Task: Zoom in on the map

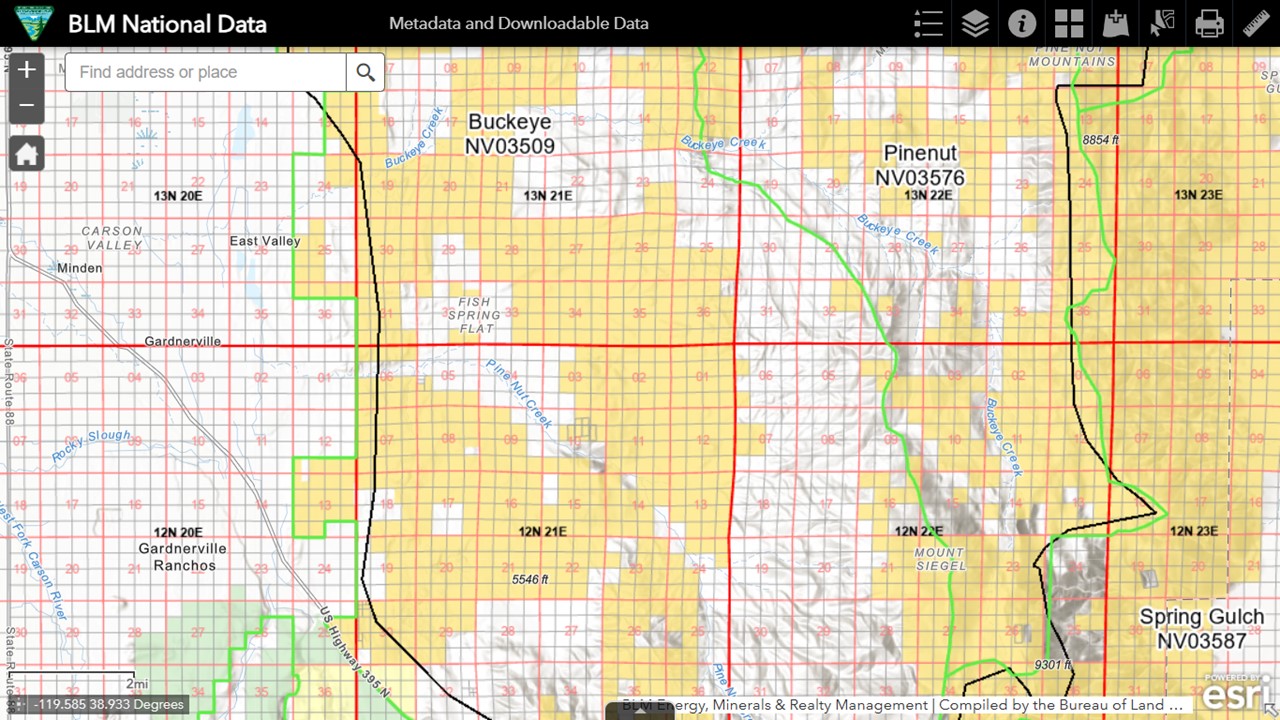Action: (27, 70)
